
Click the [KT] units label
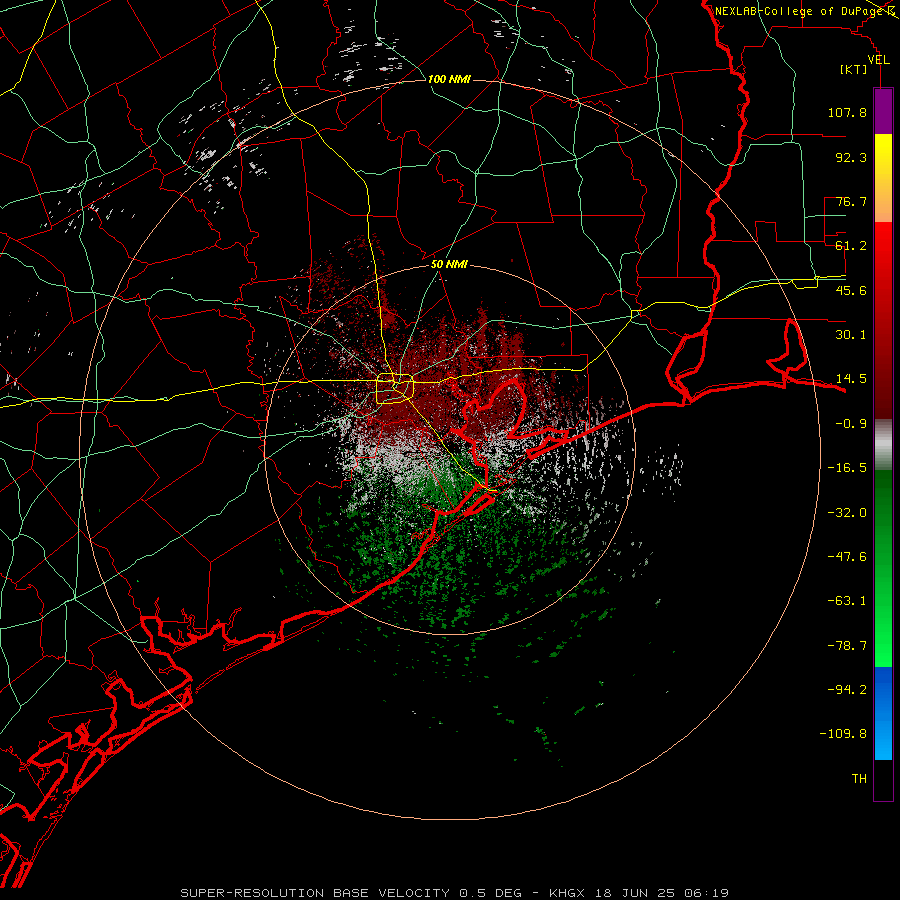854,69
